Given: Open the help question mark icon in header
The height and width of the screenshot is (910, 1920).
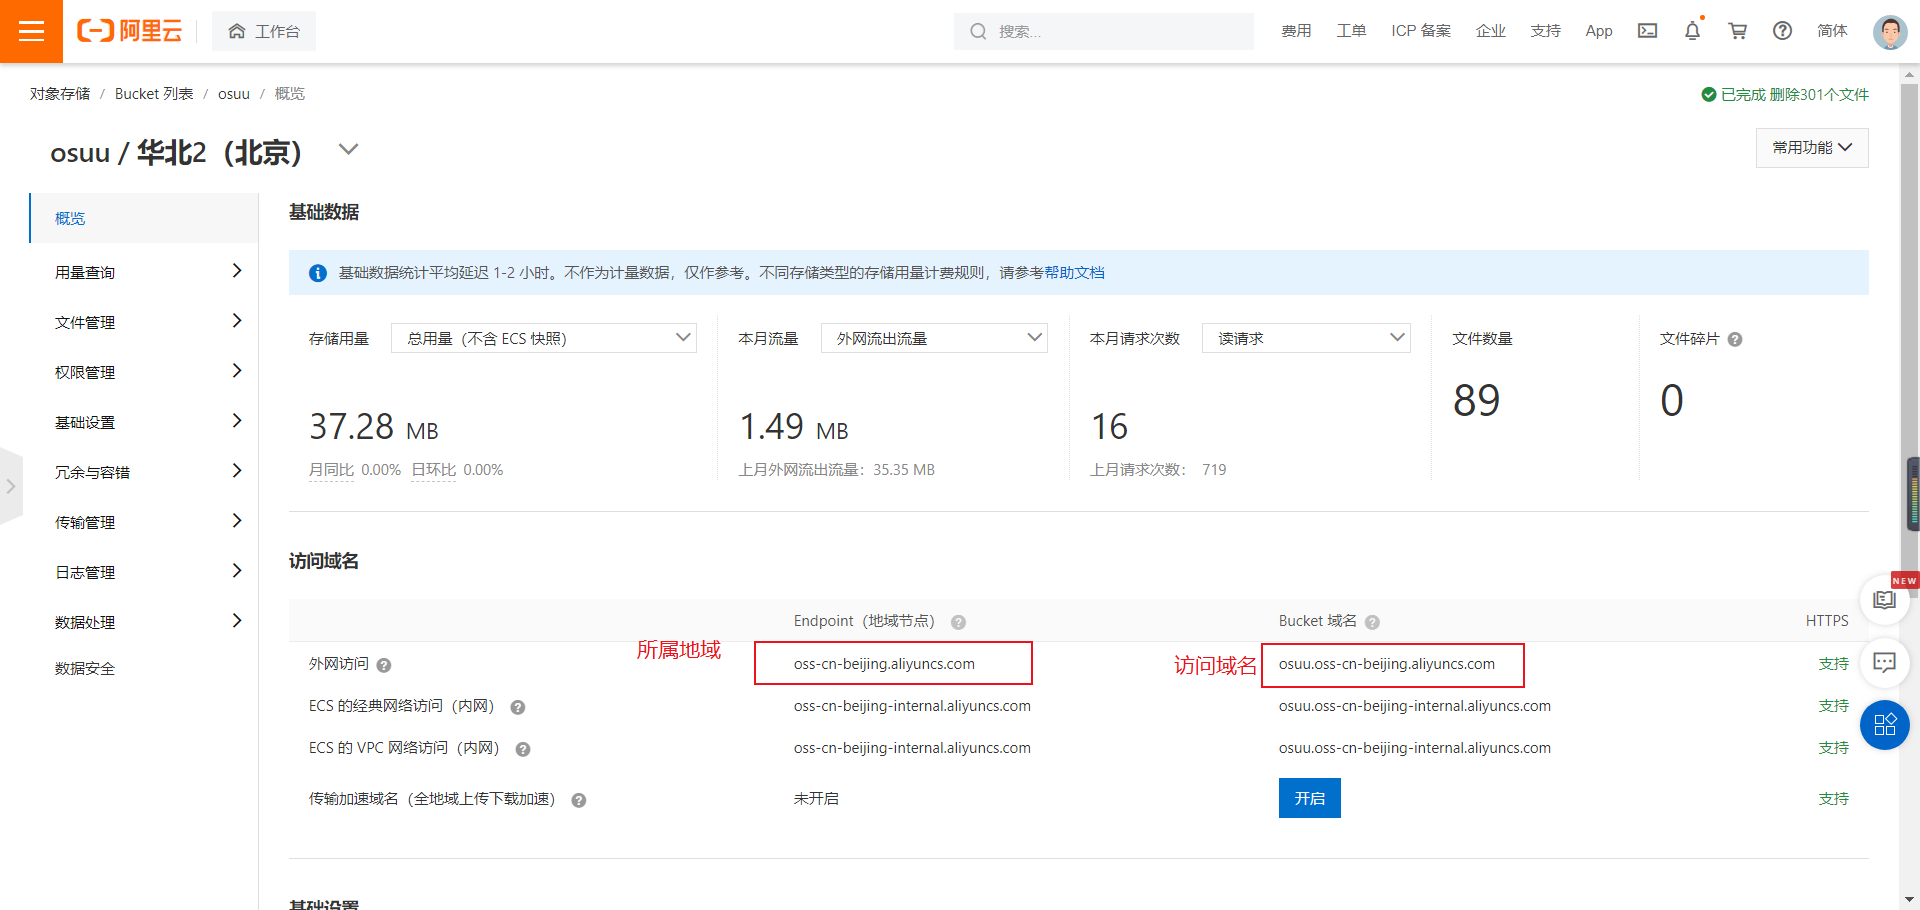Looking at the screenshot, I should (1782, 31).
